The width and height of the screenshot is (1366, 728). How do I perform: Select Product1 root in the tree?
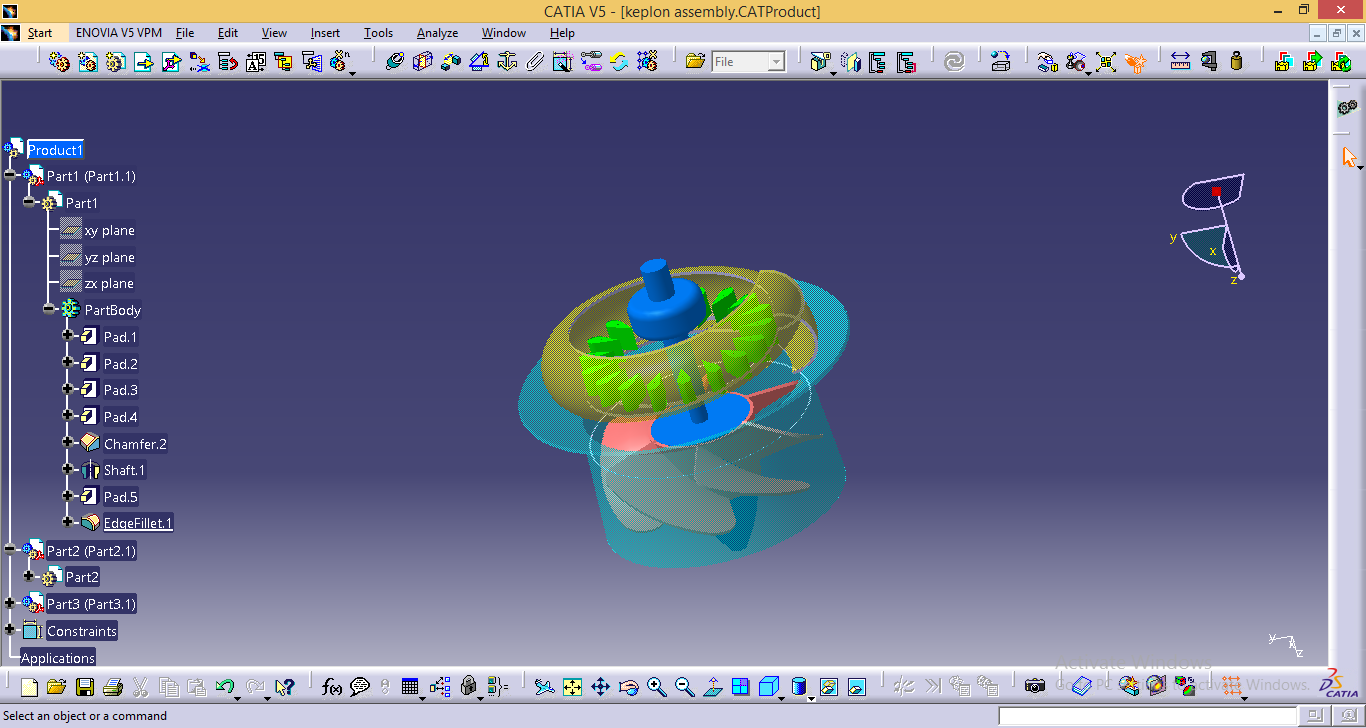point(55,150)
